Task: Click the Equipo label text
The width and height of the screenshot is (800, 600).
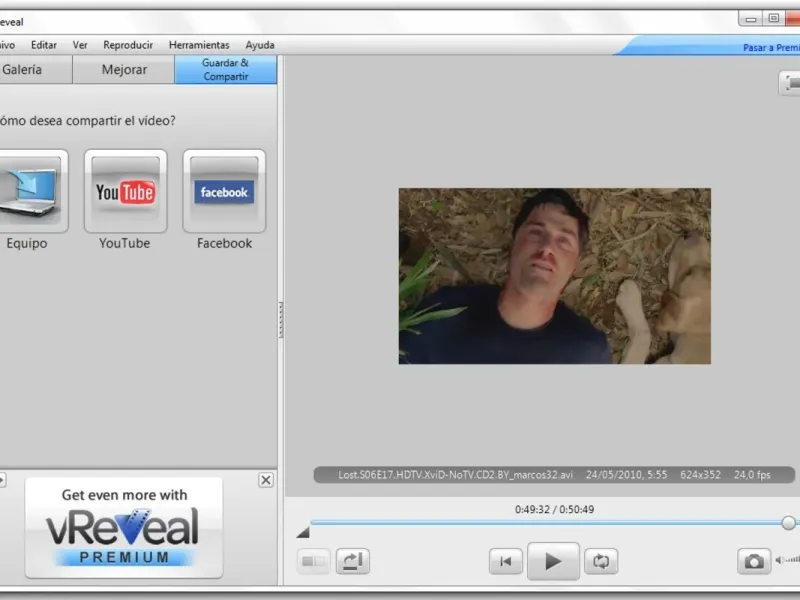Action: point(27,244)
